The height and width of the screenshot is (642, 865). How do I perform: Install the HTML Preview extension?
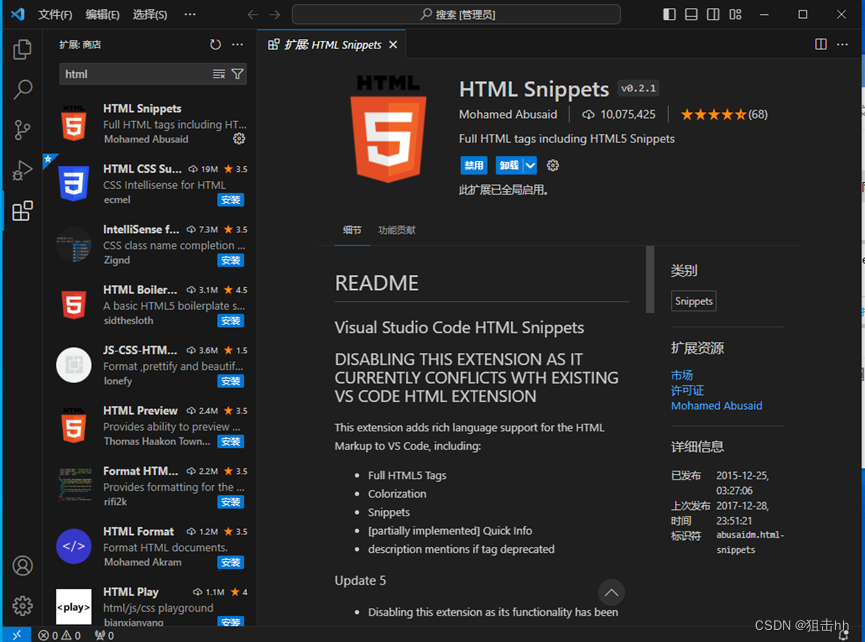231,442
